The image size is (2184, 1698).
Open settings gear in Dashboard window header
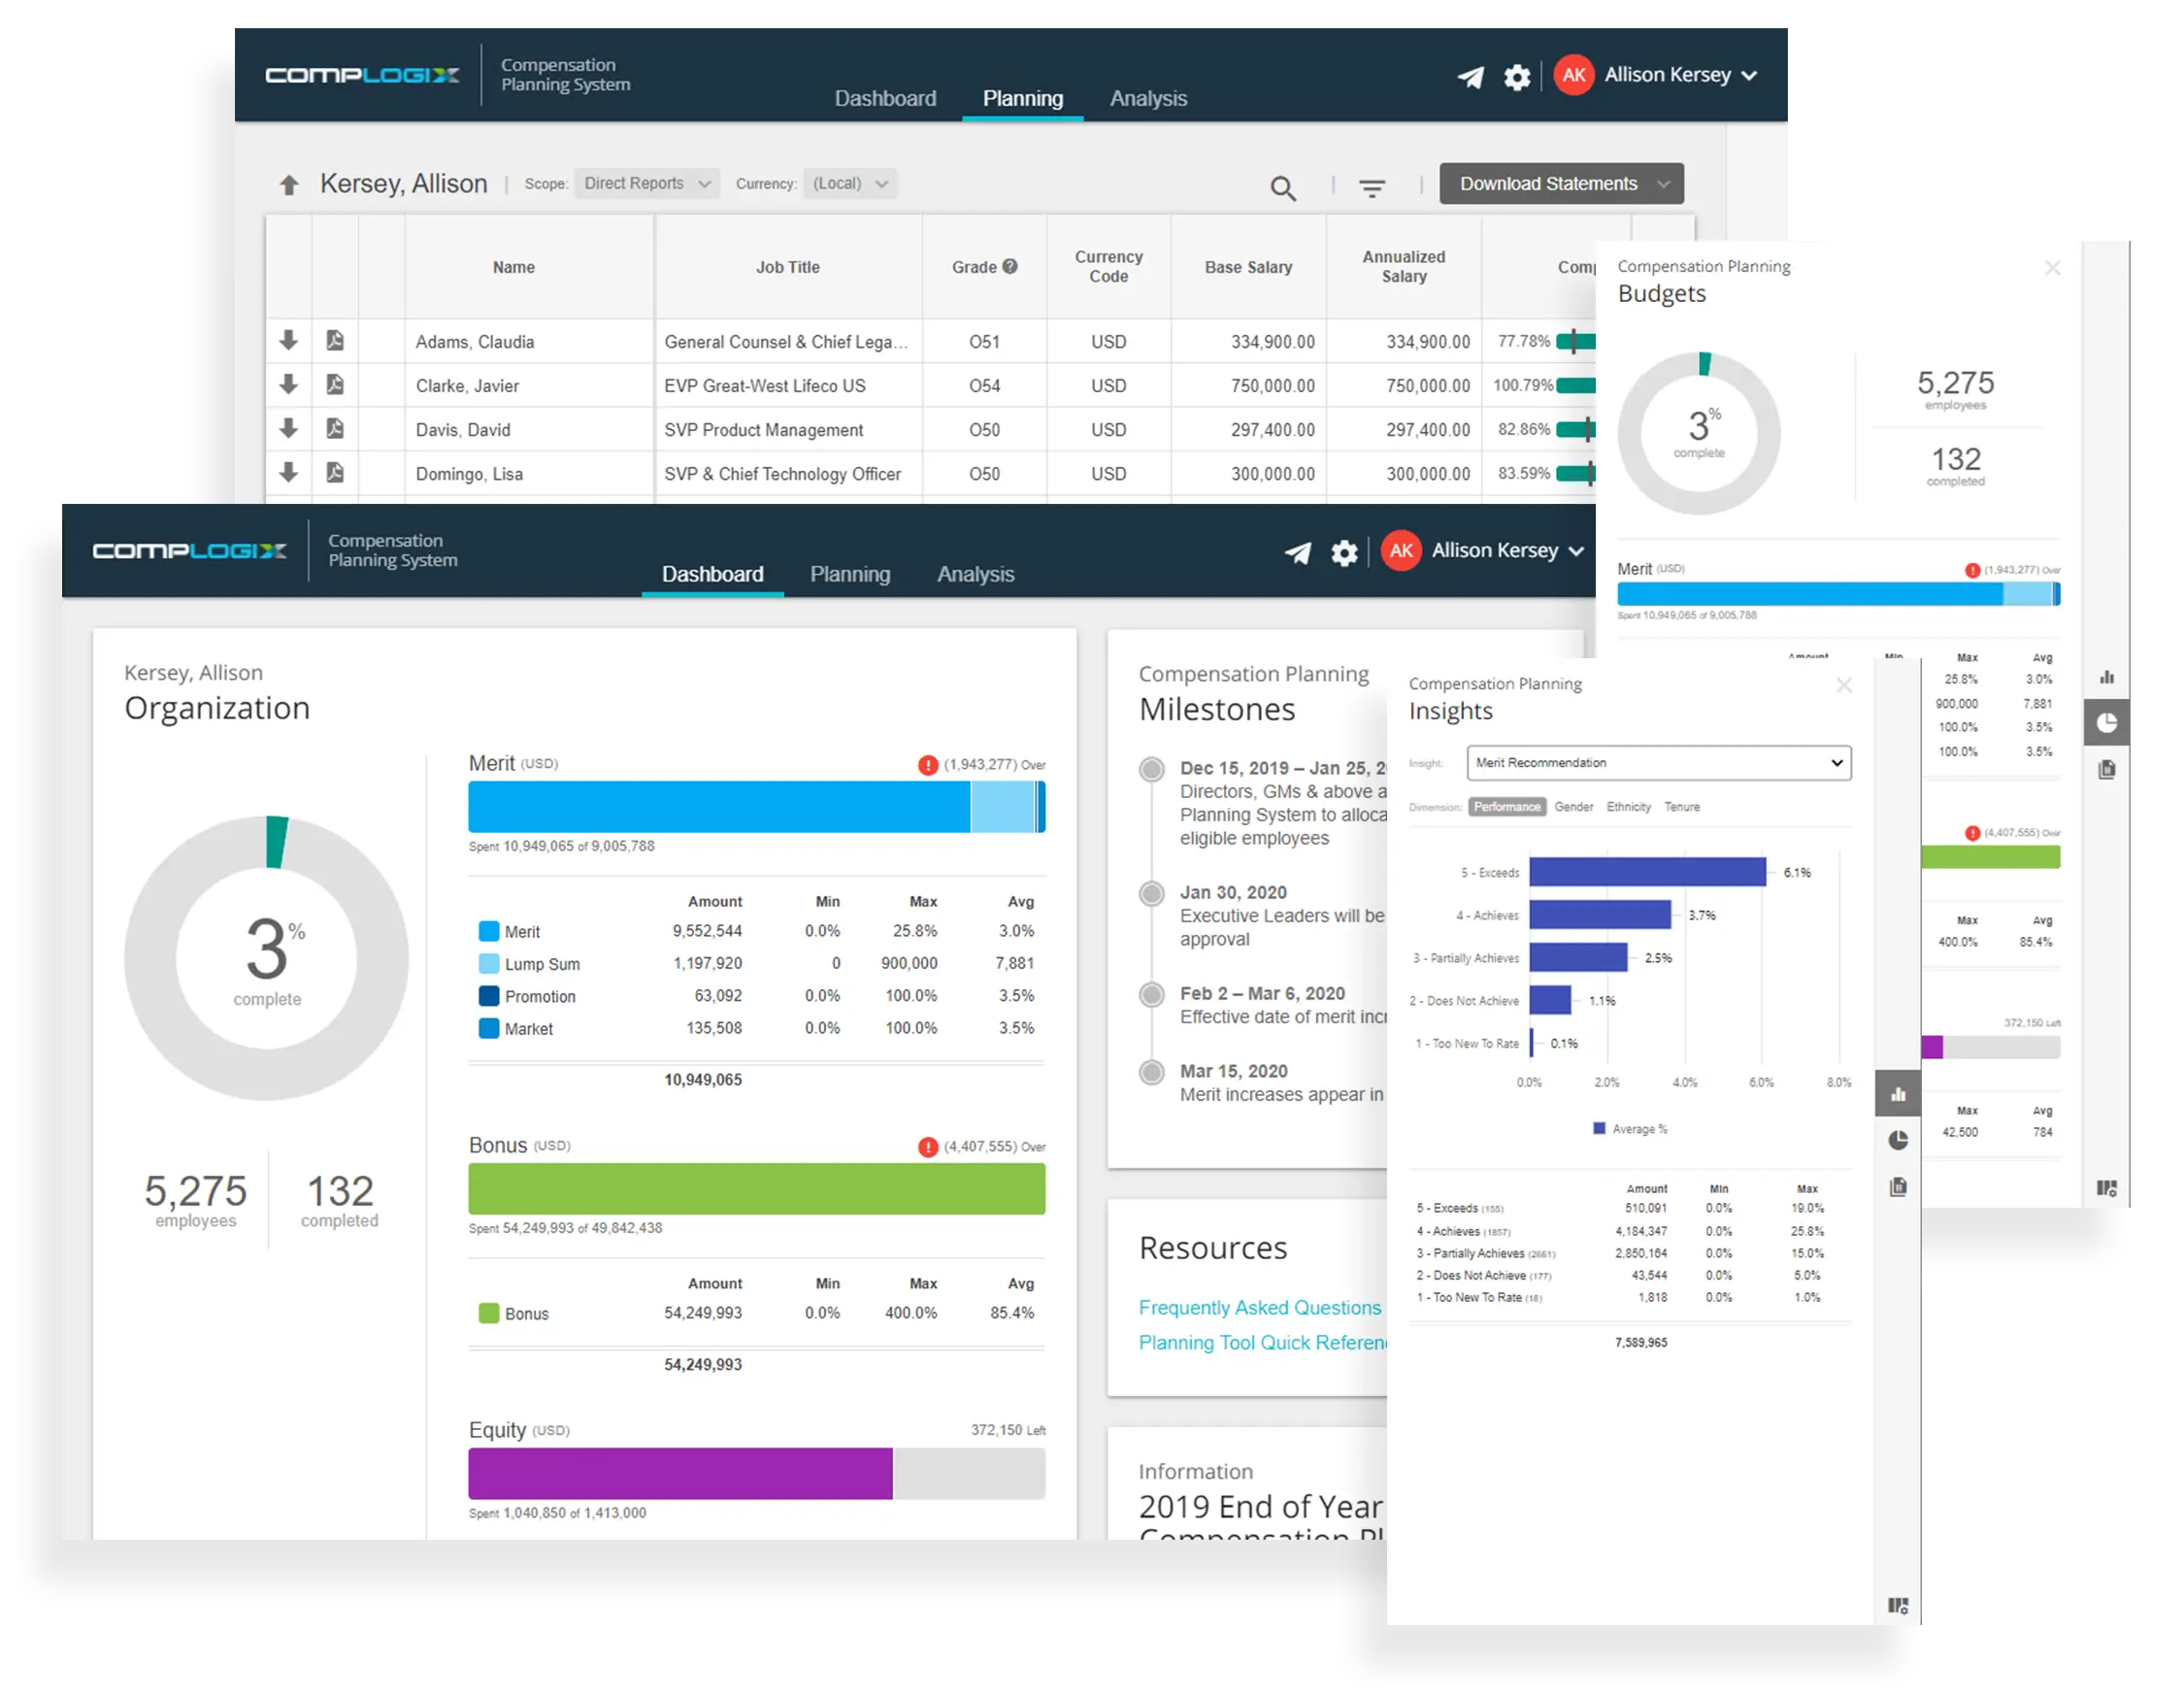[1344, 552]
